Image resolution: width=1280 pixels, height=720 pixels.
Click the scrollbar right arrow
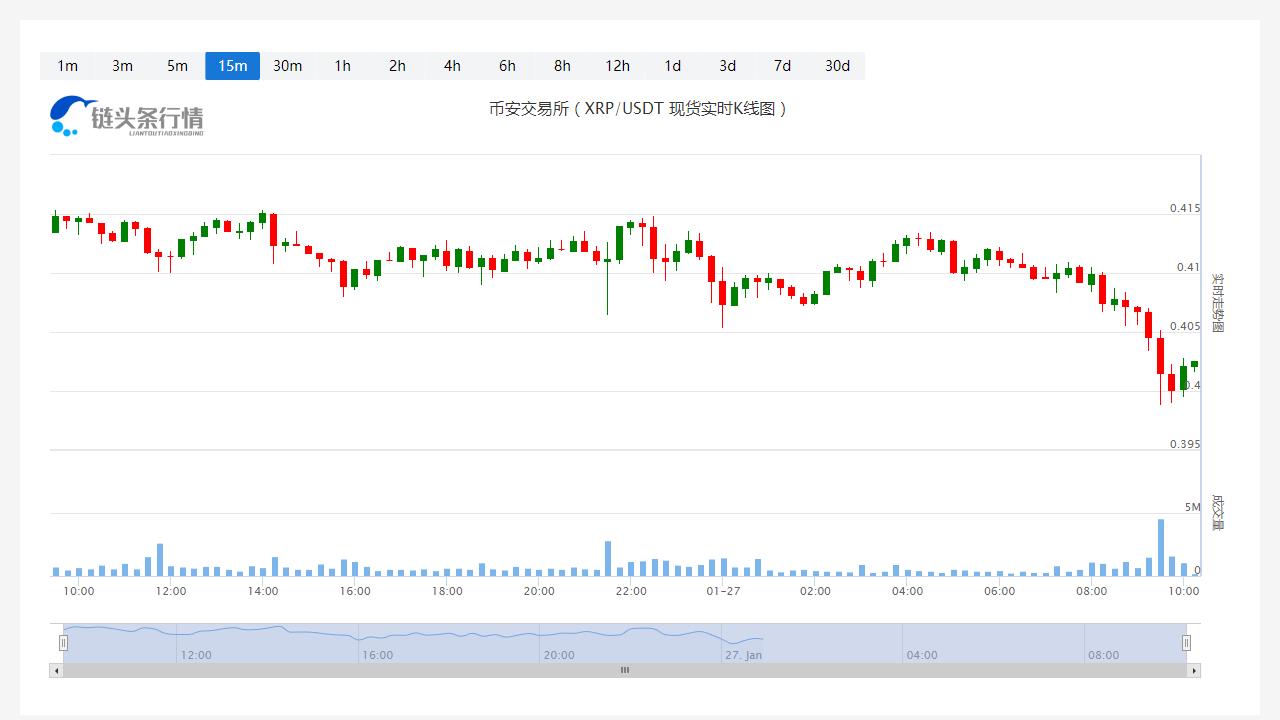pyautogui.click(x=1194, y=670)
